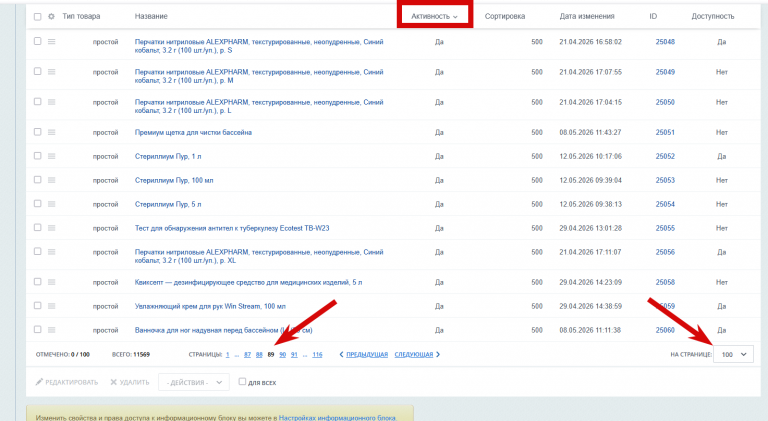Screen dimensions: 768x421
Task: Sort by Дата изменения column header
Action: (x=587, y=16)
